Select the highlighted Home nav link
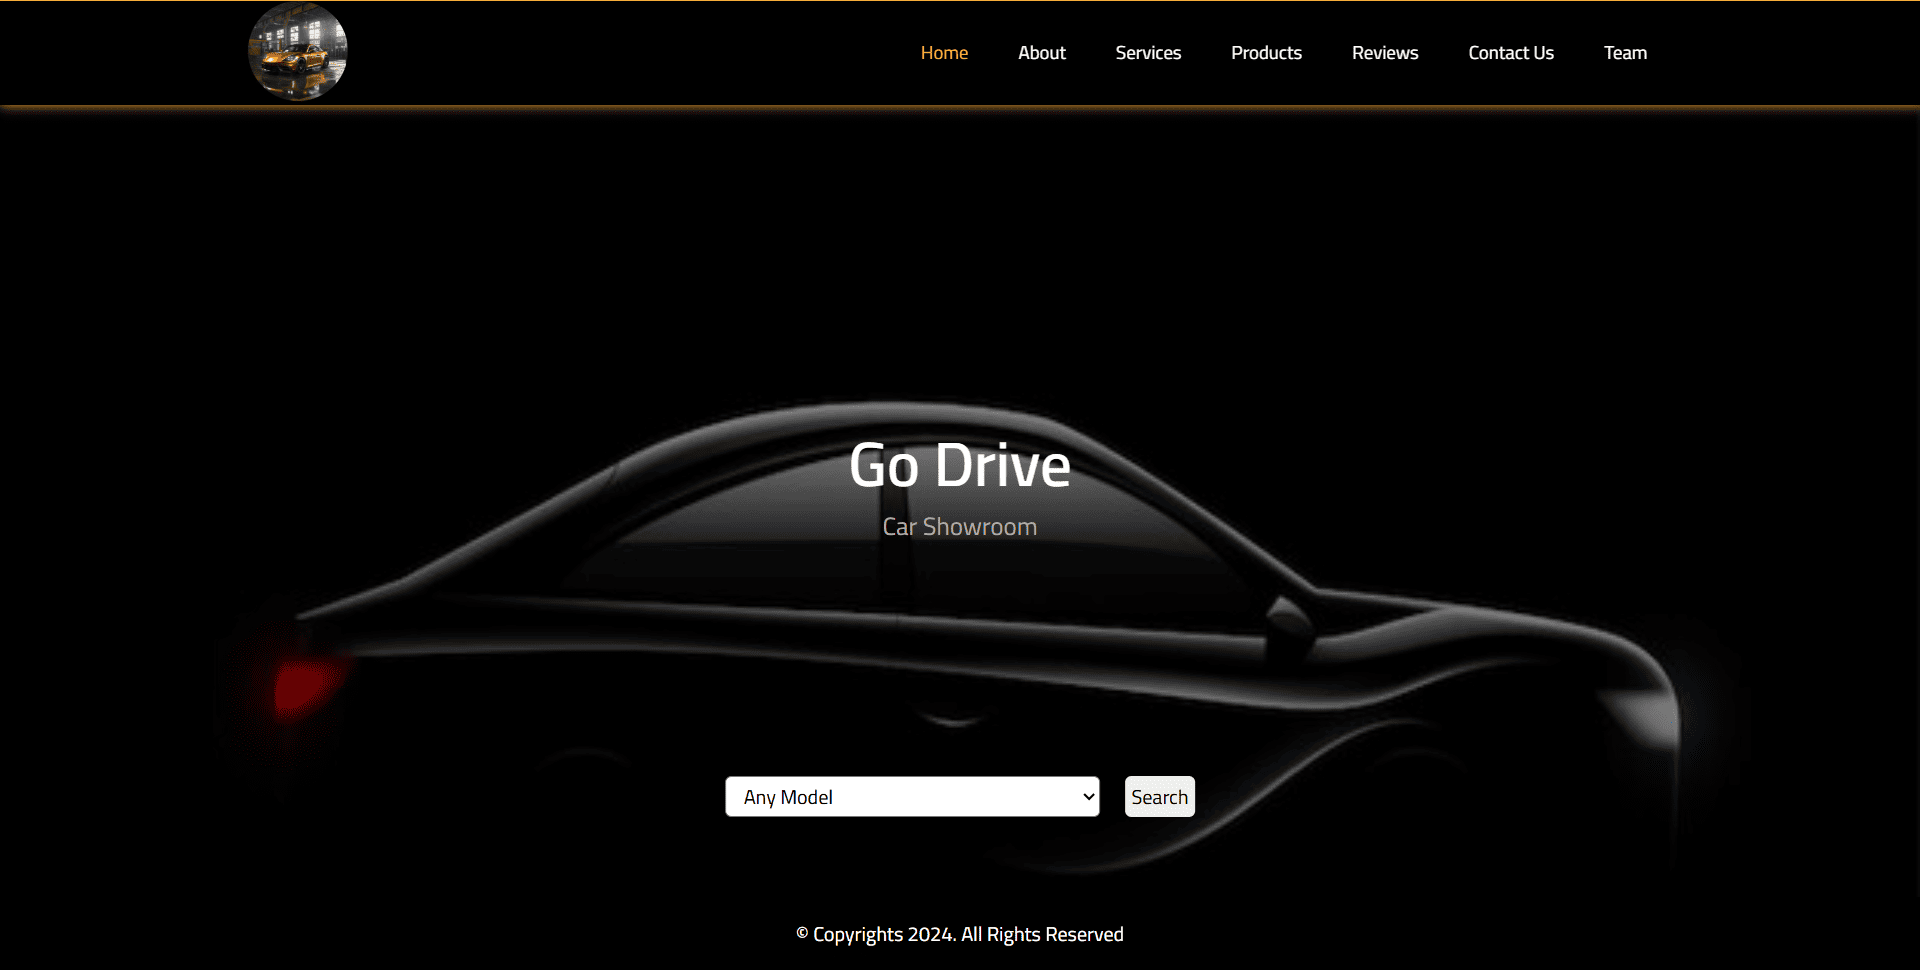 [943, 52]
